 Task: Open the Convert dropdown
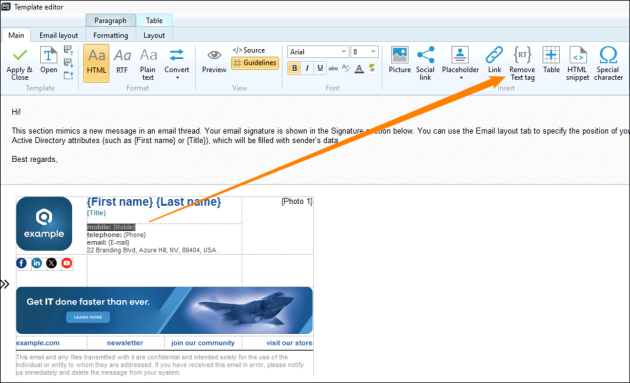coord(176,63)
